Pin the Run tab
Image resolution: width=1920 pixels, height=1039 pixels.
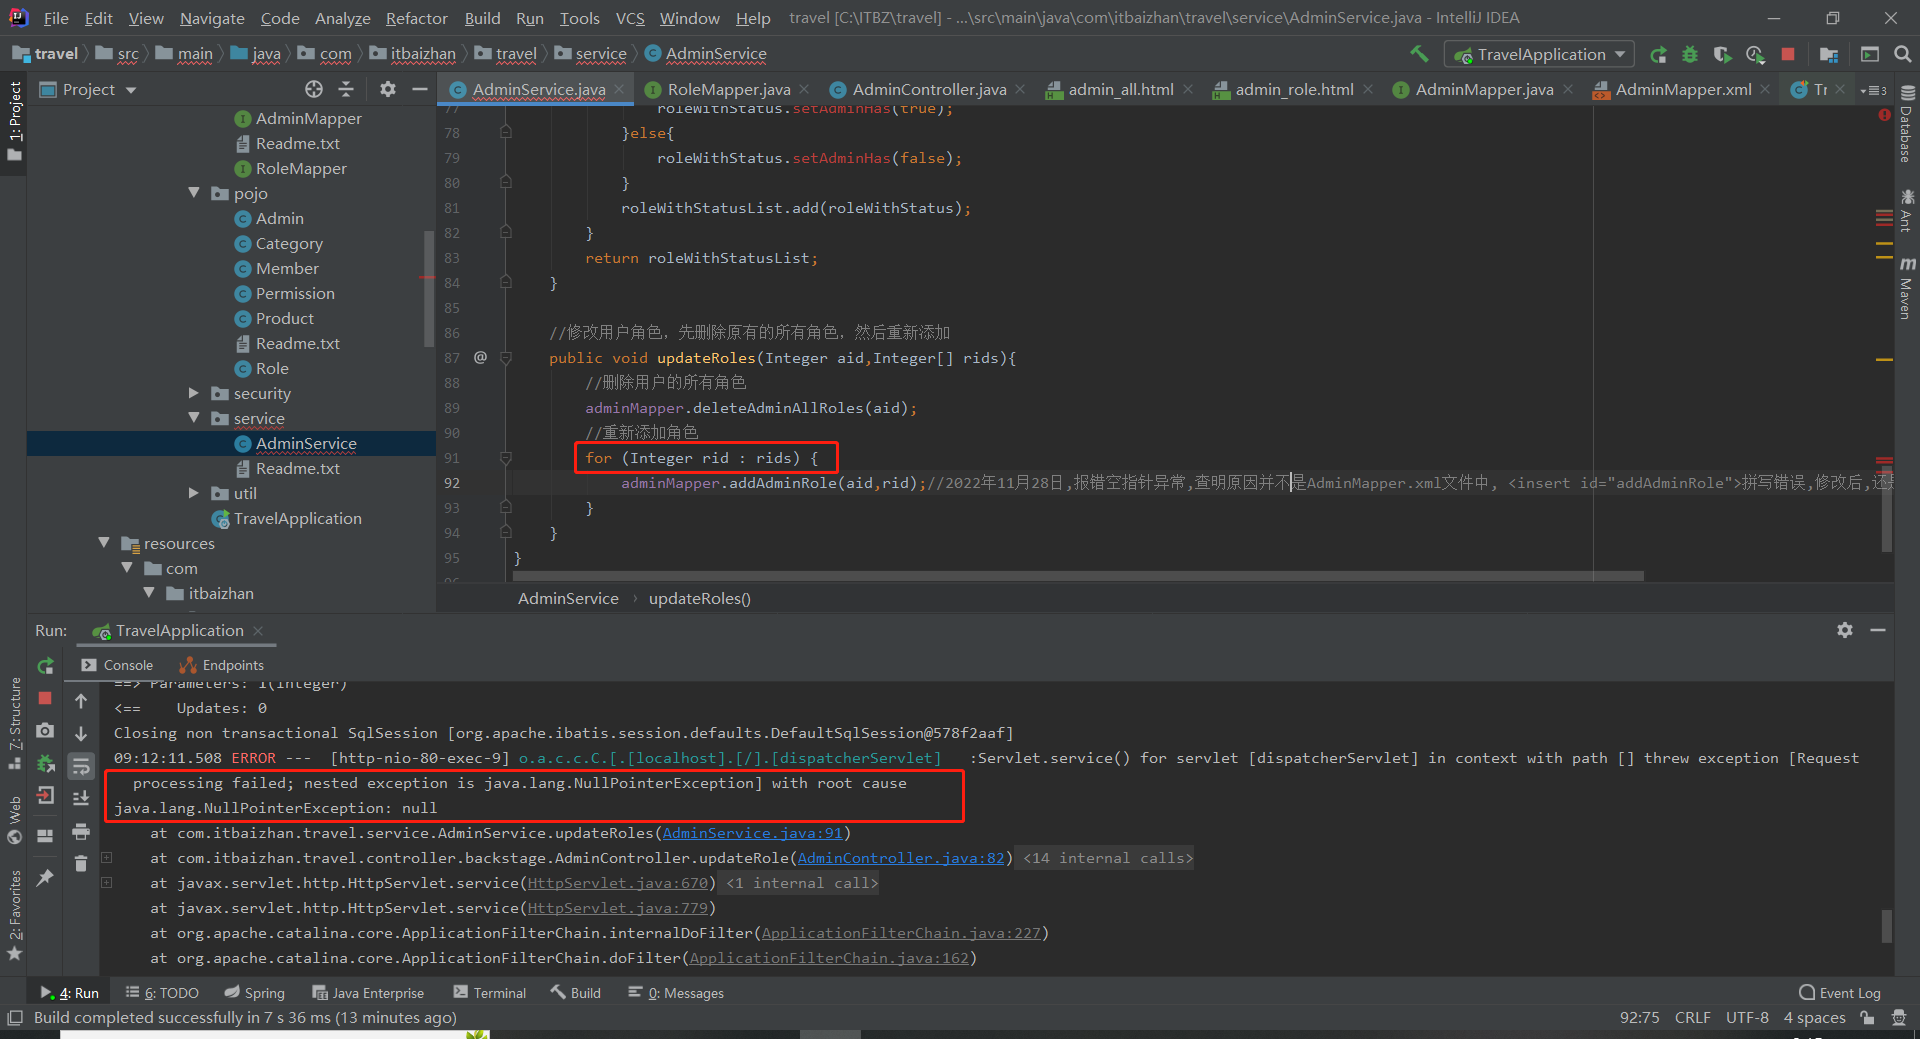click(x=45, y=877)
